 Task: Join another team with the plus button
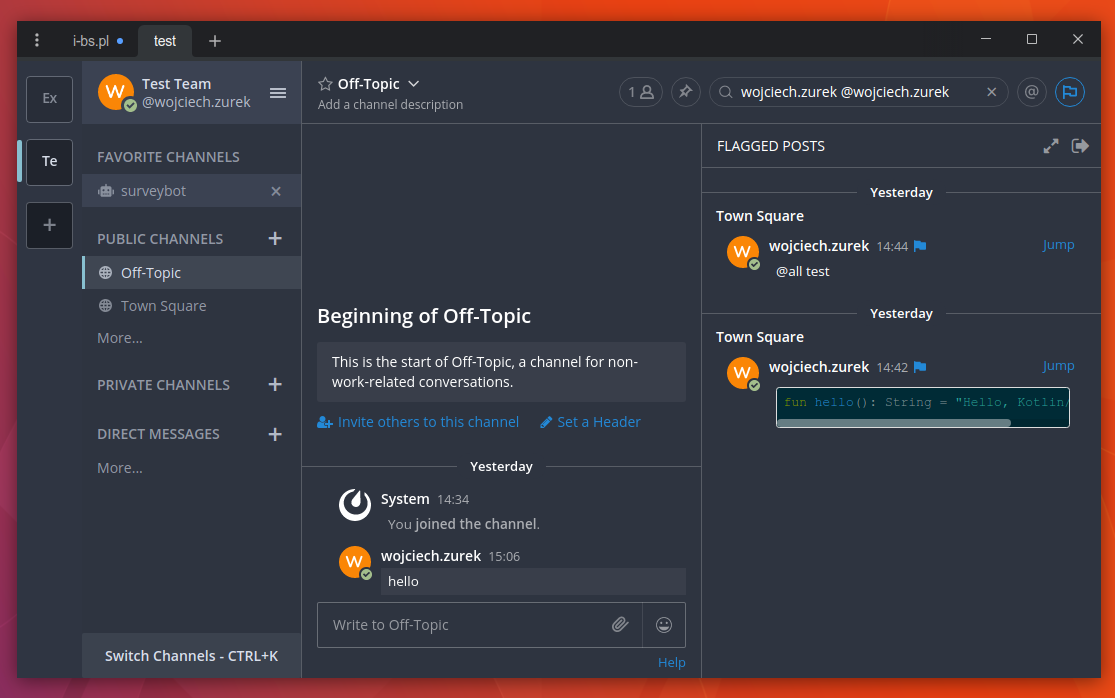coord(49,225)
